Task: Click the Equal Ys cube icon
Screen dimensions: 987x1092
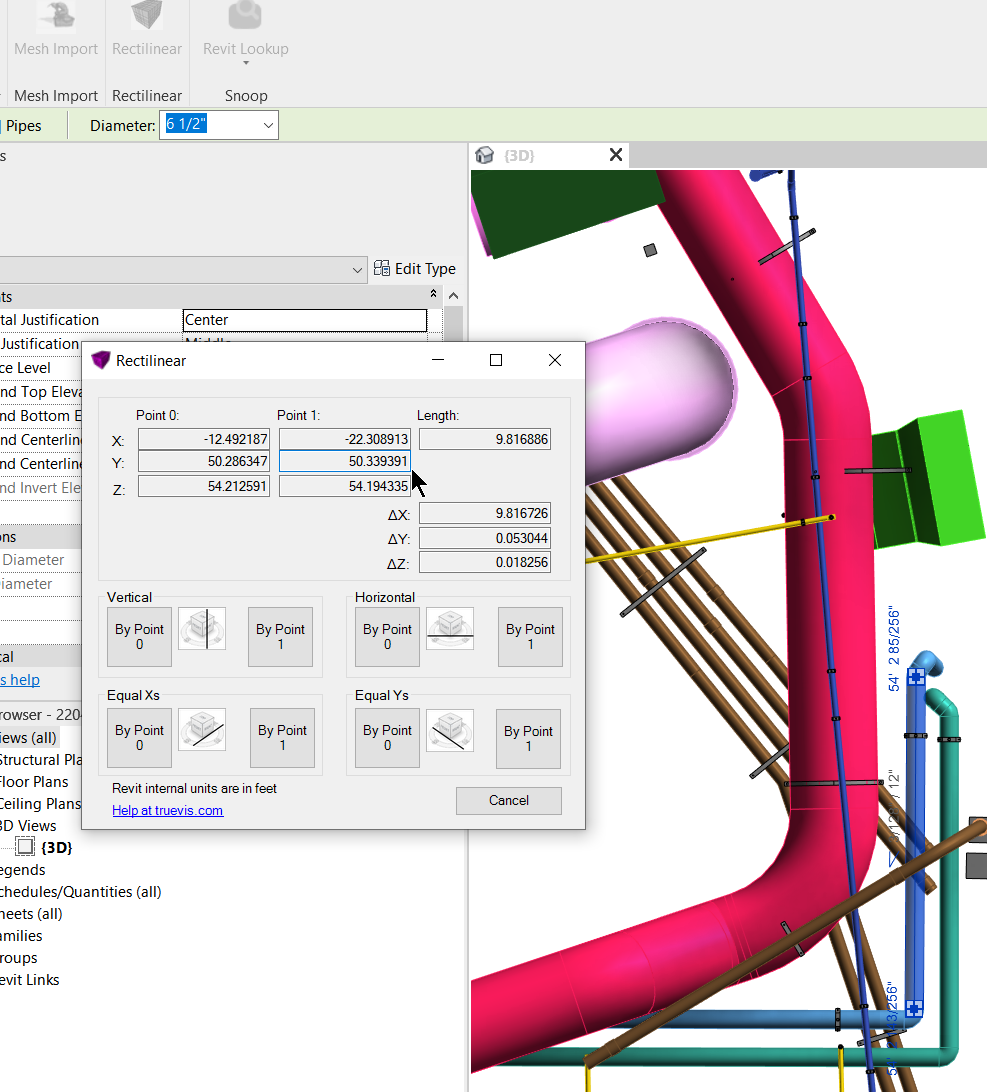Action: click(x=451, y=731)
